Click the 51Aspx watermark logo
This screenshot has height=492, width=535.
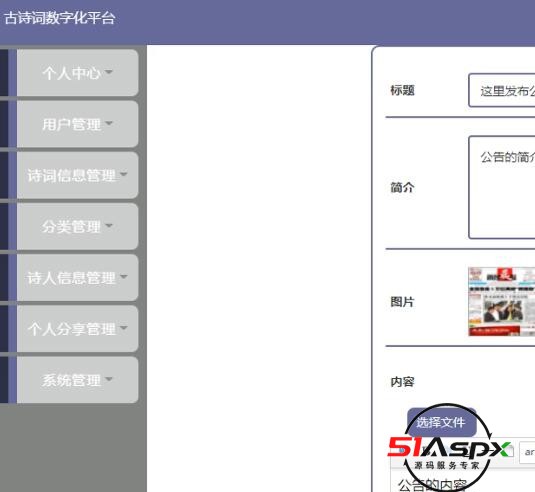click(x=448, y=448)
